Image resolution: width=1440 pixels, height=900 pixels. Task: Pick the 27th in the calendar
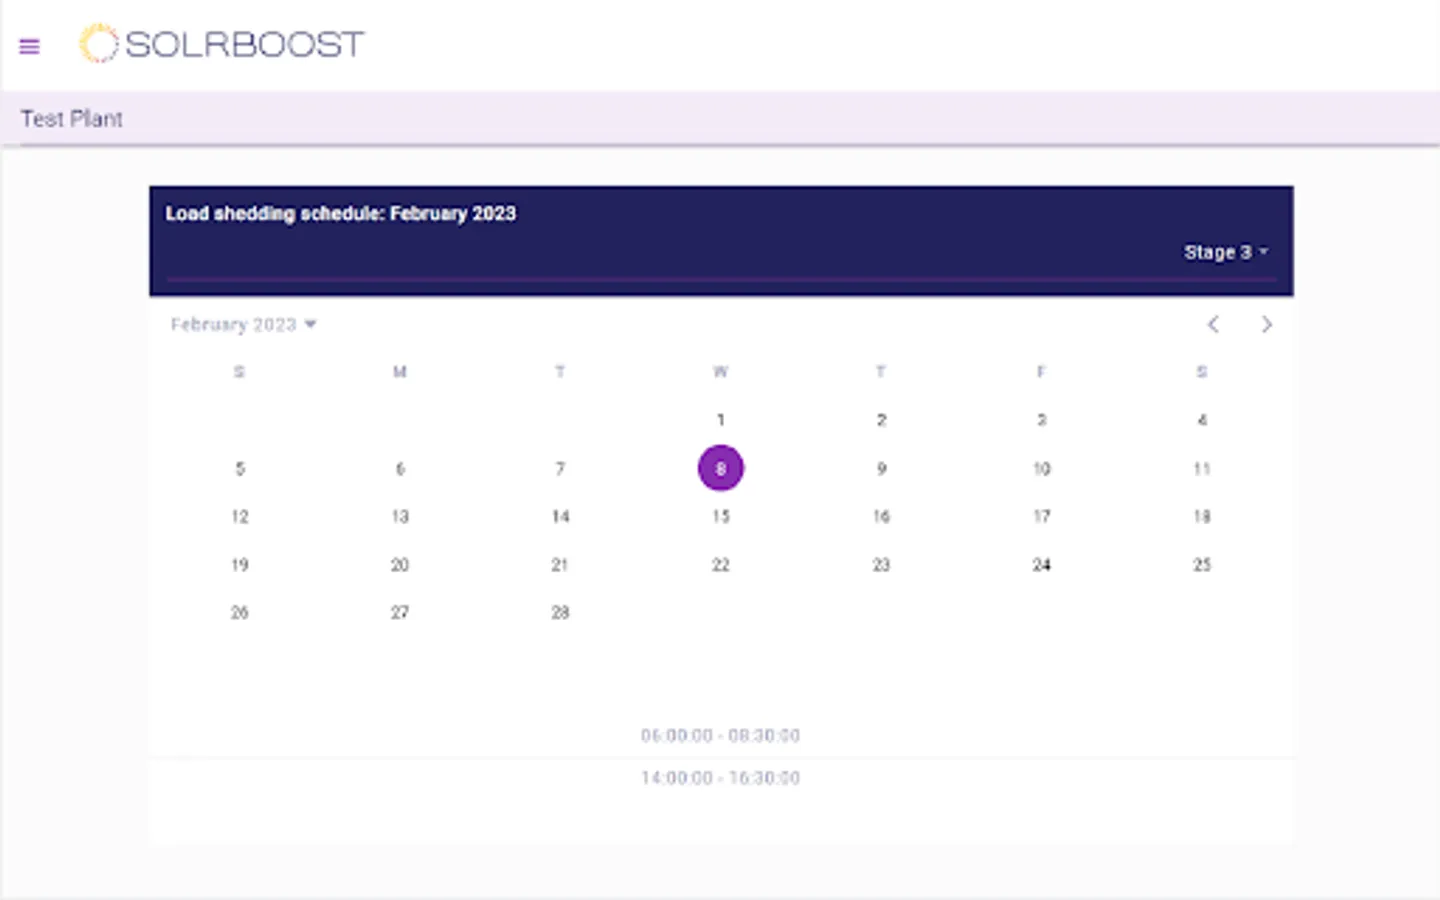coord(400,612)
